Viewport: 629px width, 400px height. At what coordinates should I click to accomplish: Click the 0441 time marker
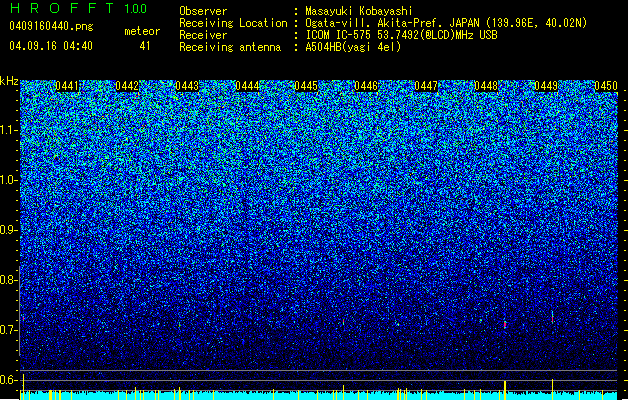tap(67, 86)
